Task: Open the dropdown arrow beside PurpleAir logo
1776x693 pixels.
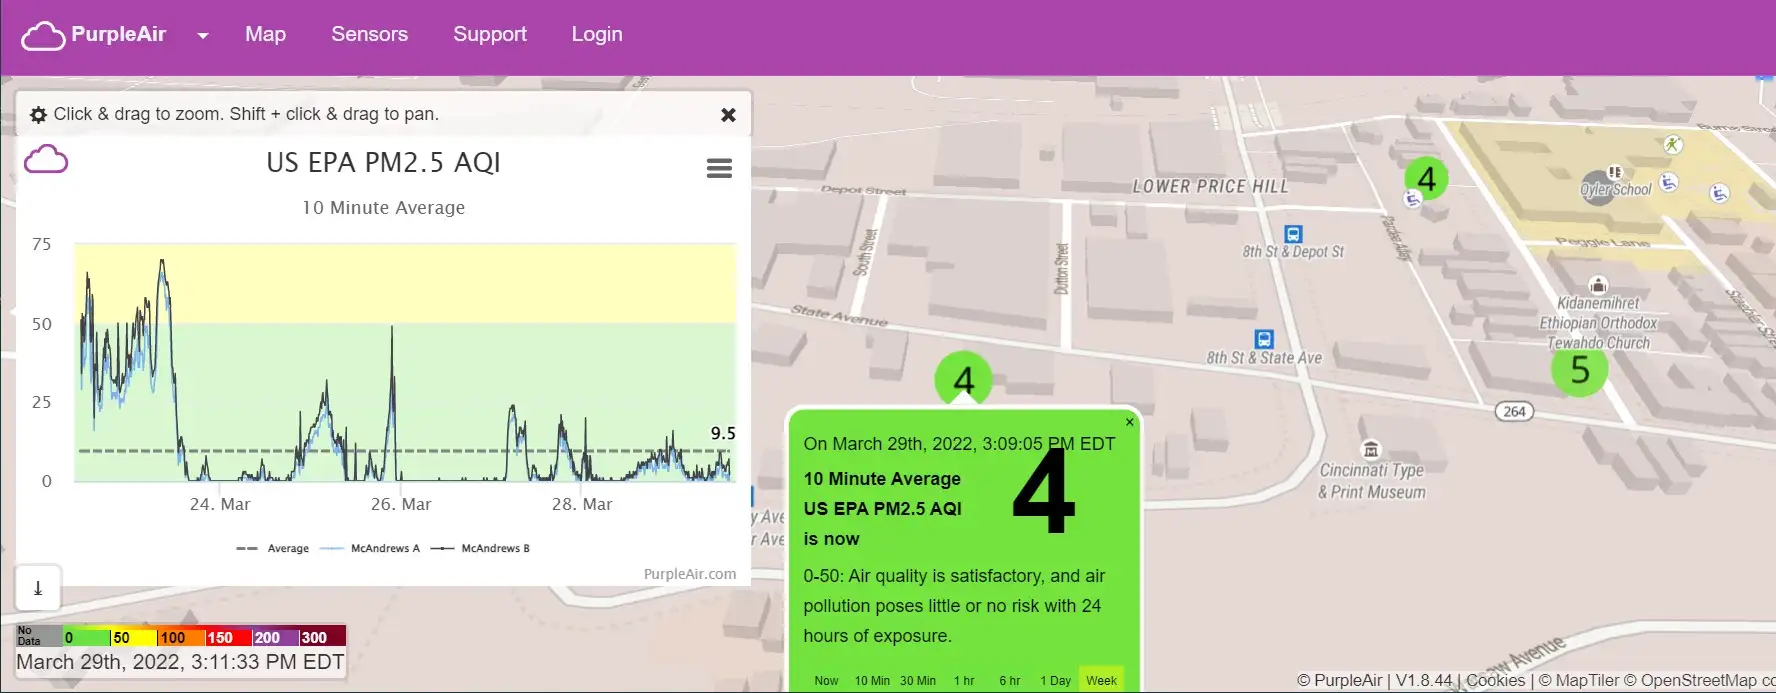Action: tap(203, 35)
